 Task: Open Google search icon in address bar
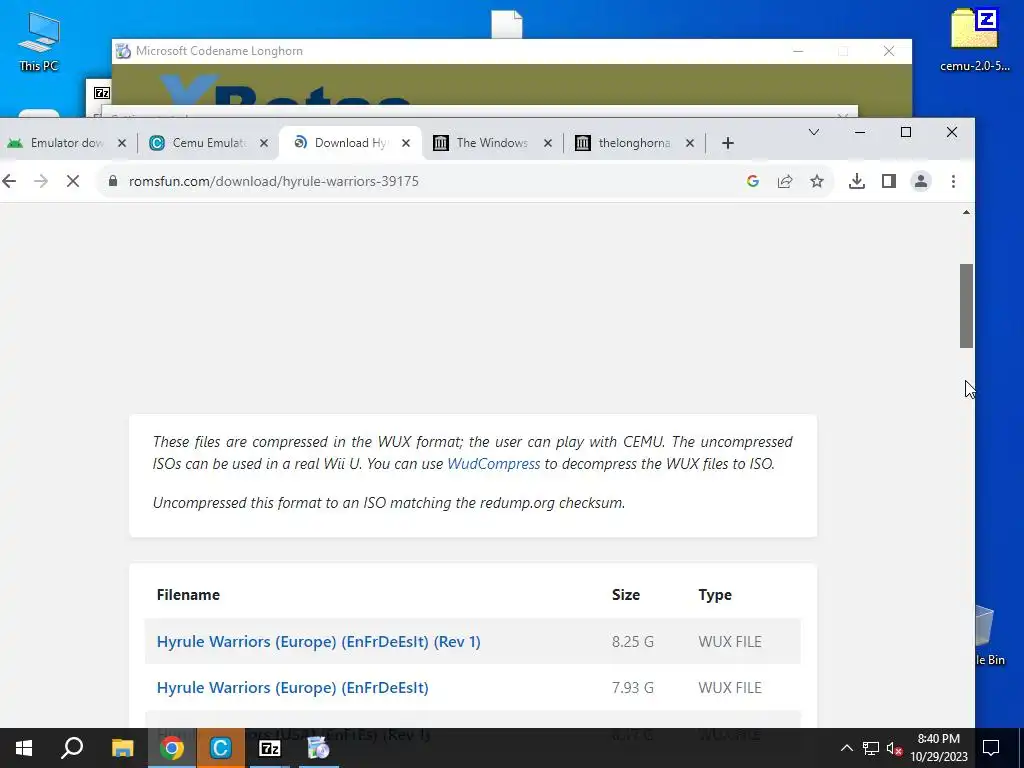[753, 181]
